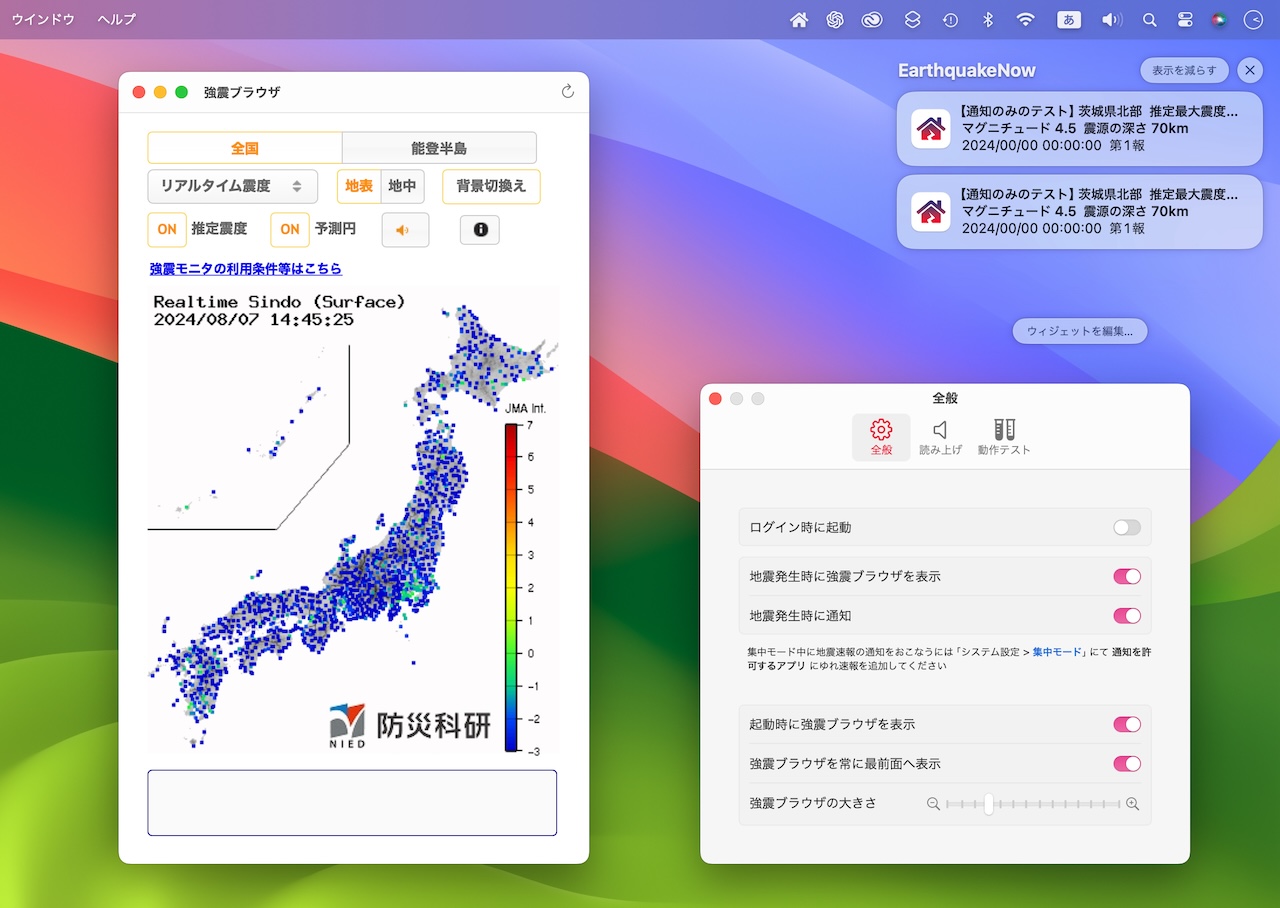This screenshot has width=1280, height=908.
Task: Open the リアルタイム震度 dropdown
Action: coord(232,186)
